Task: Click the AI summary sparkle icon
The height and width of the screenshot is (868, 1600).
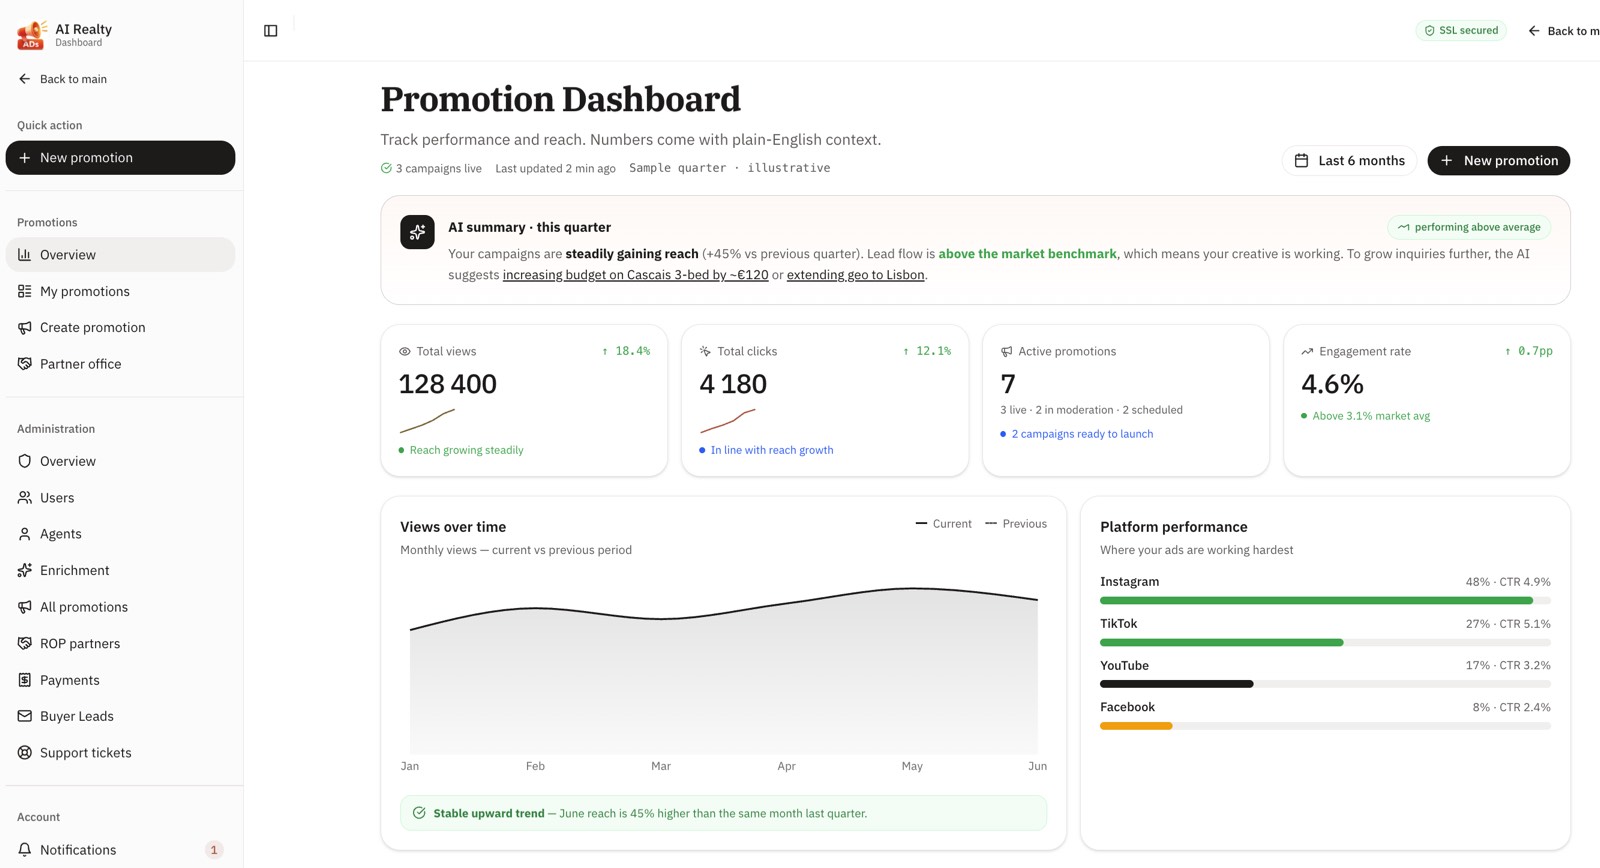Action: 417,232
